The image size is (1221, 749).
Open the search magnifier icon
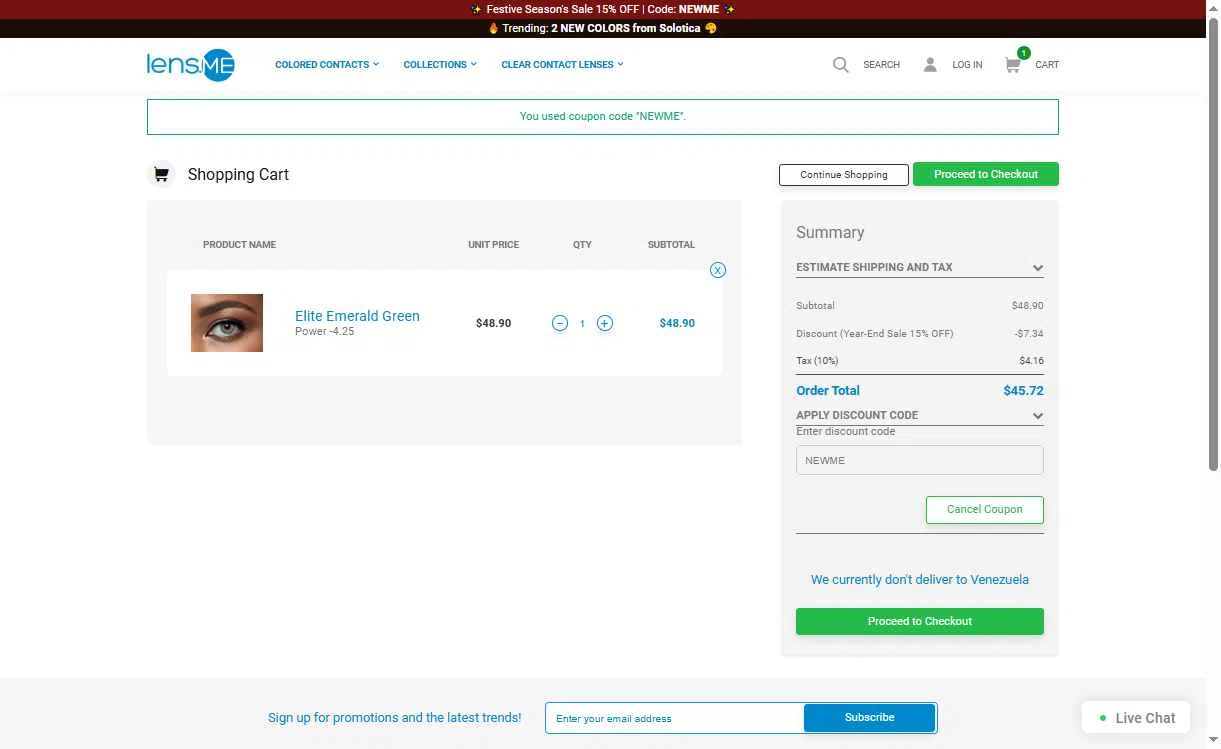pyautogui.click(x=841, y=65)
